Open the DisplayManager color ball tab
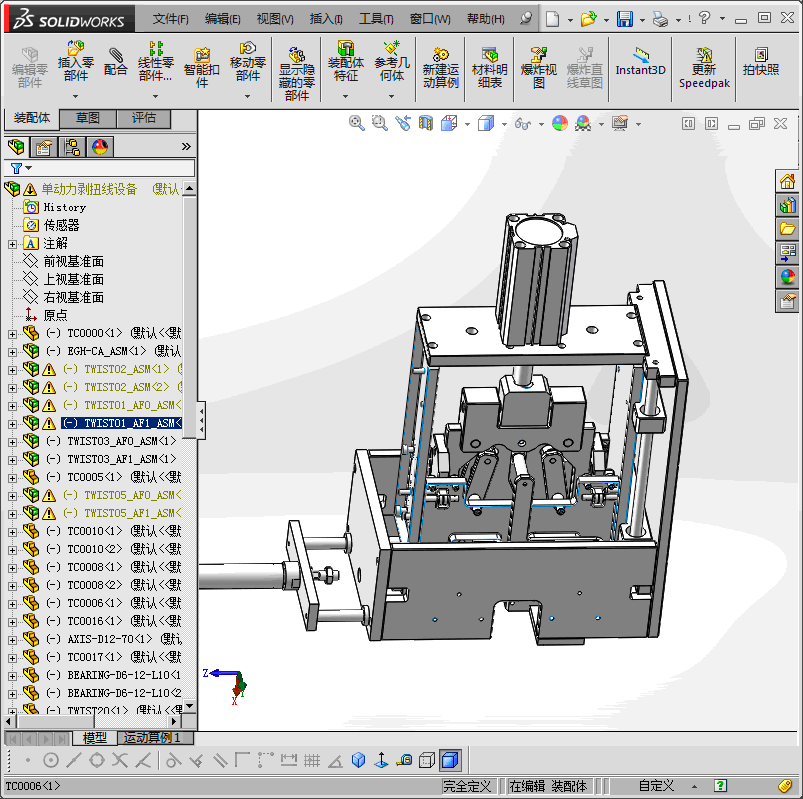 pyautogui.click(x=100, y=147)
